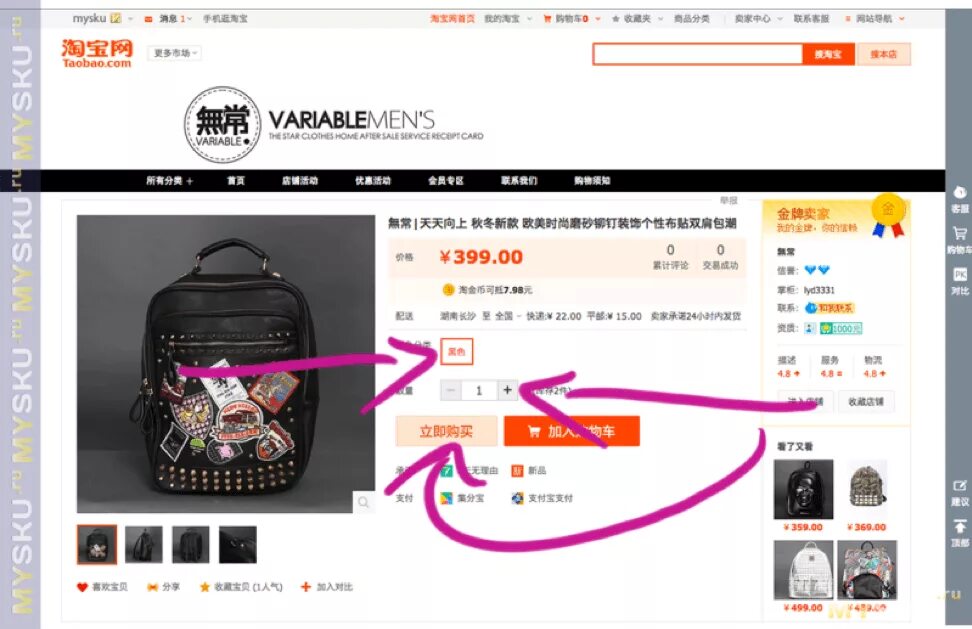
Task: Click the suggestion feedback icon in sidebar
Action: click(960, 486)
